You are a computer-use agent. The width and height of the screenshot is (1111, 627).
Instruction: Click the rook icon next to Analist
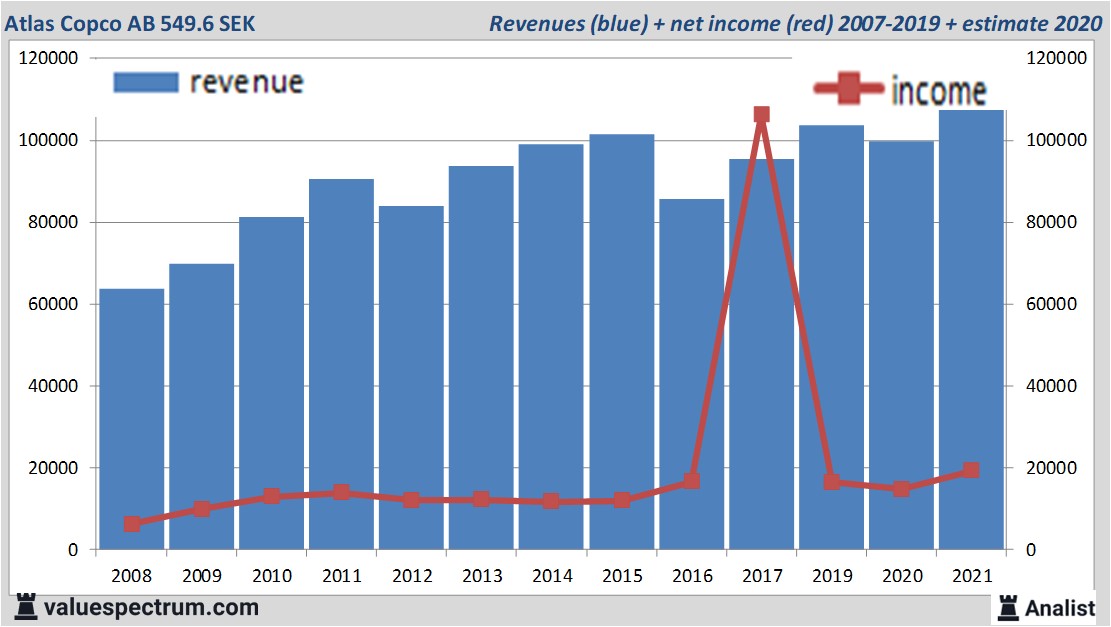coord(1007,606)
